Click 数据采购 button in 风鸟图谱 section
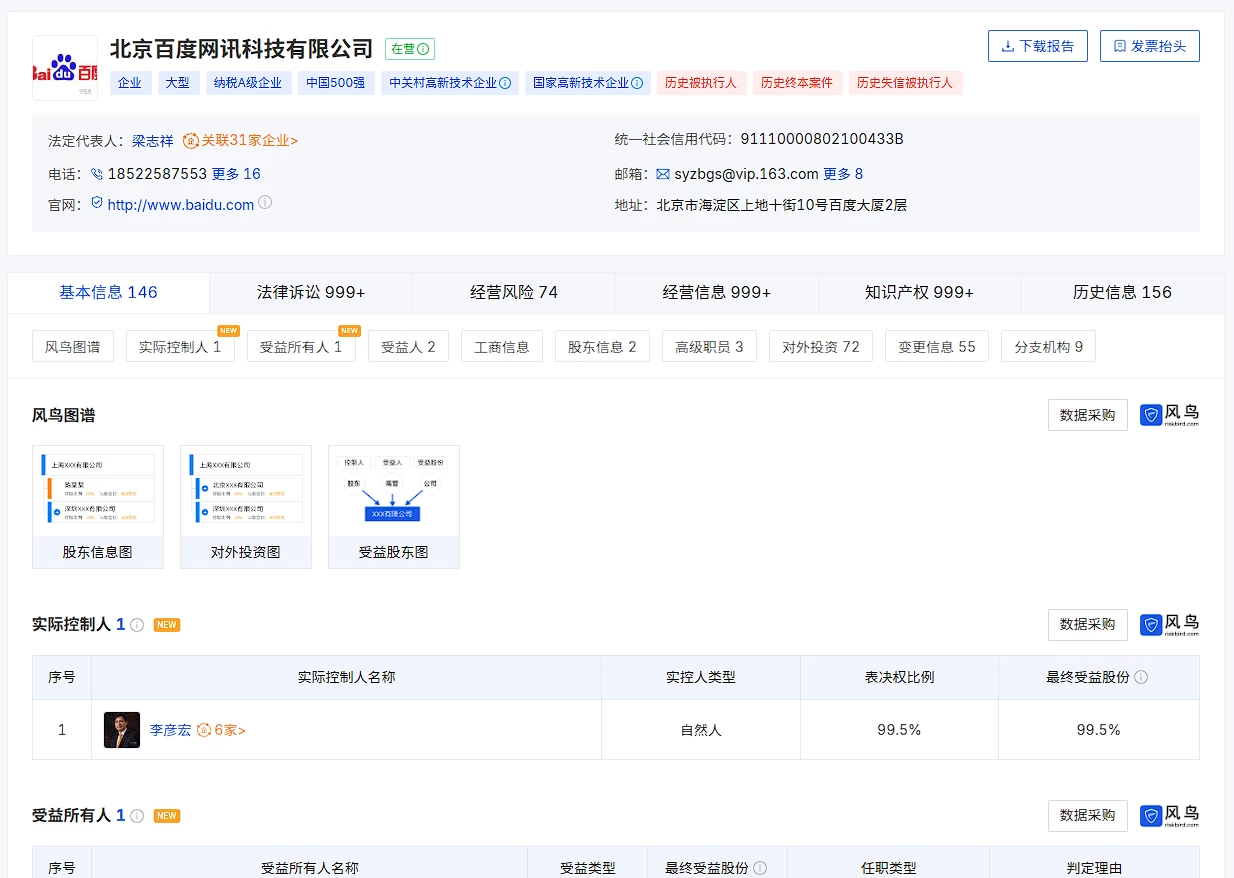Image resolution: width=1234 pixels, height=878 pixels. 1087,415
